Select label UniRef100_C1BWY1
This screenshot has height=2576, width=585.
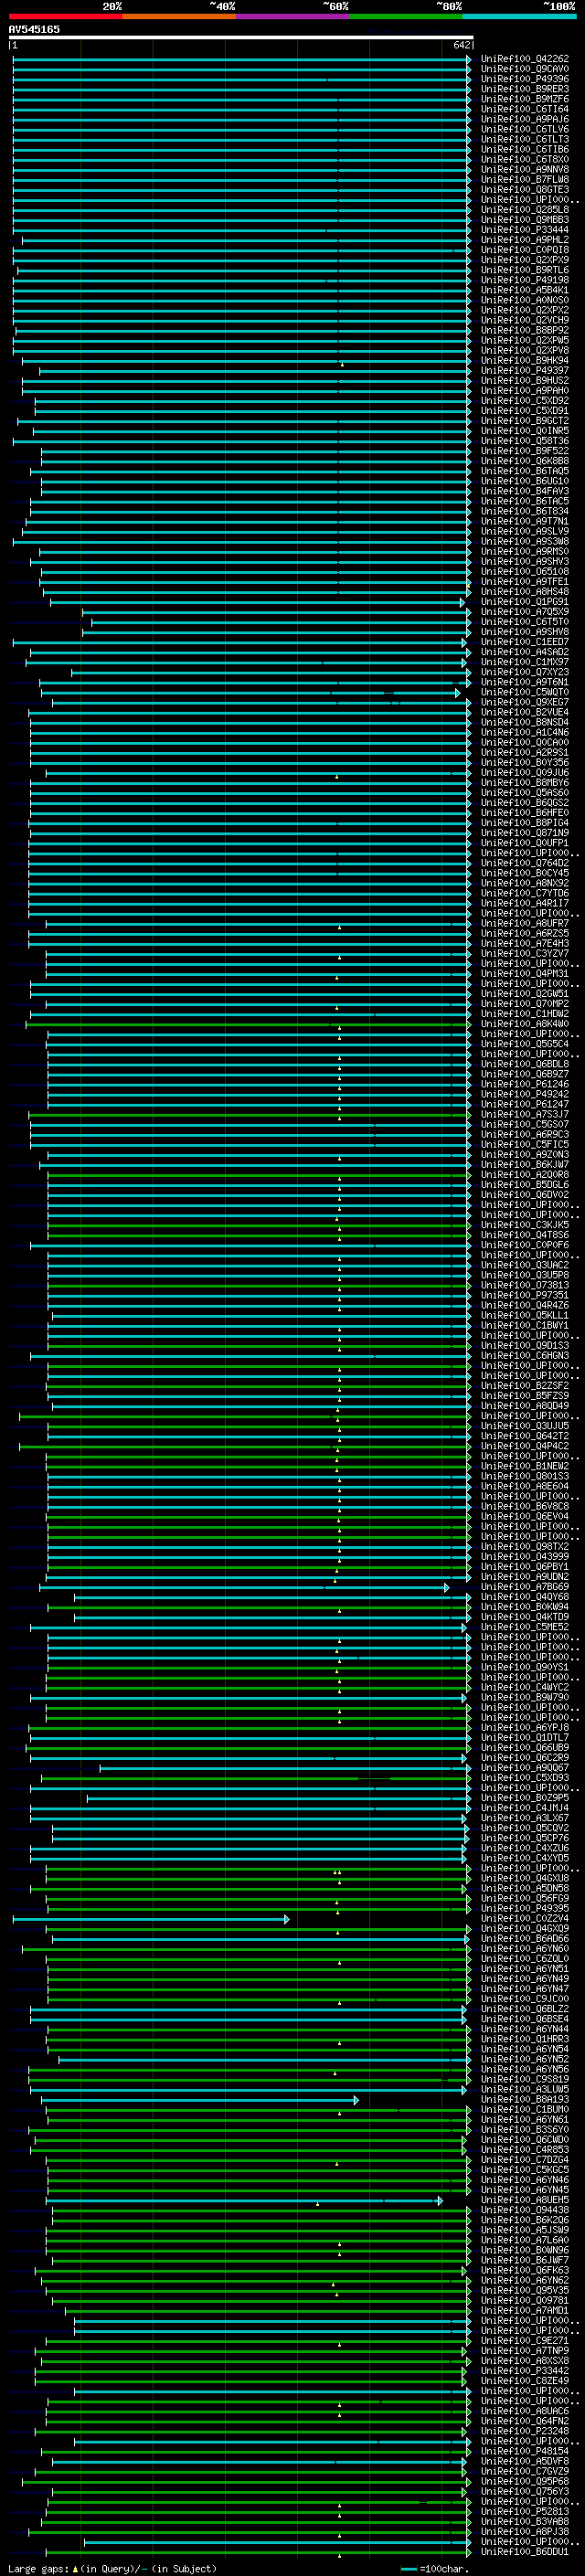tap(525, 1325)
